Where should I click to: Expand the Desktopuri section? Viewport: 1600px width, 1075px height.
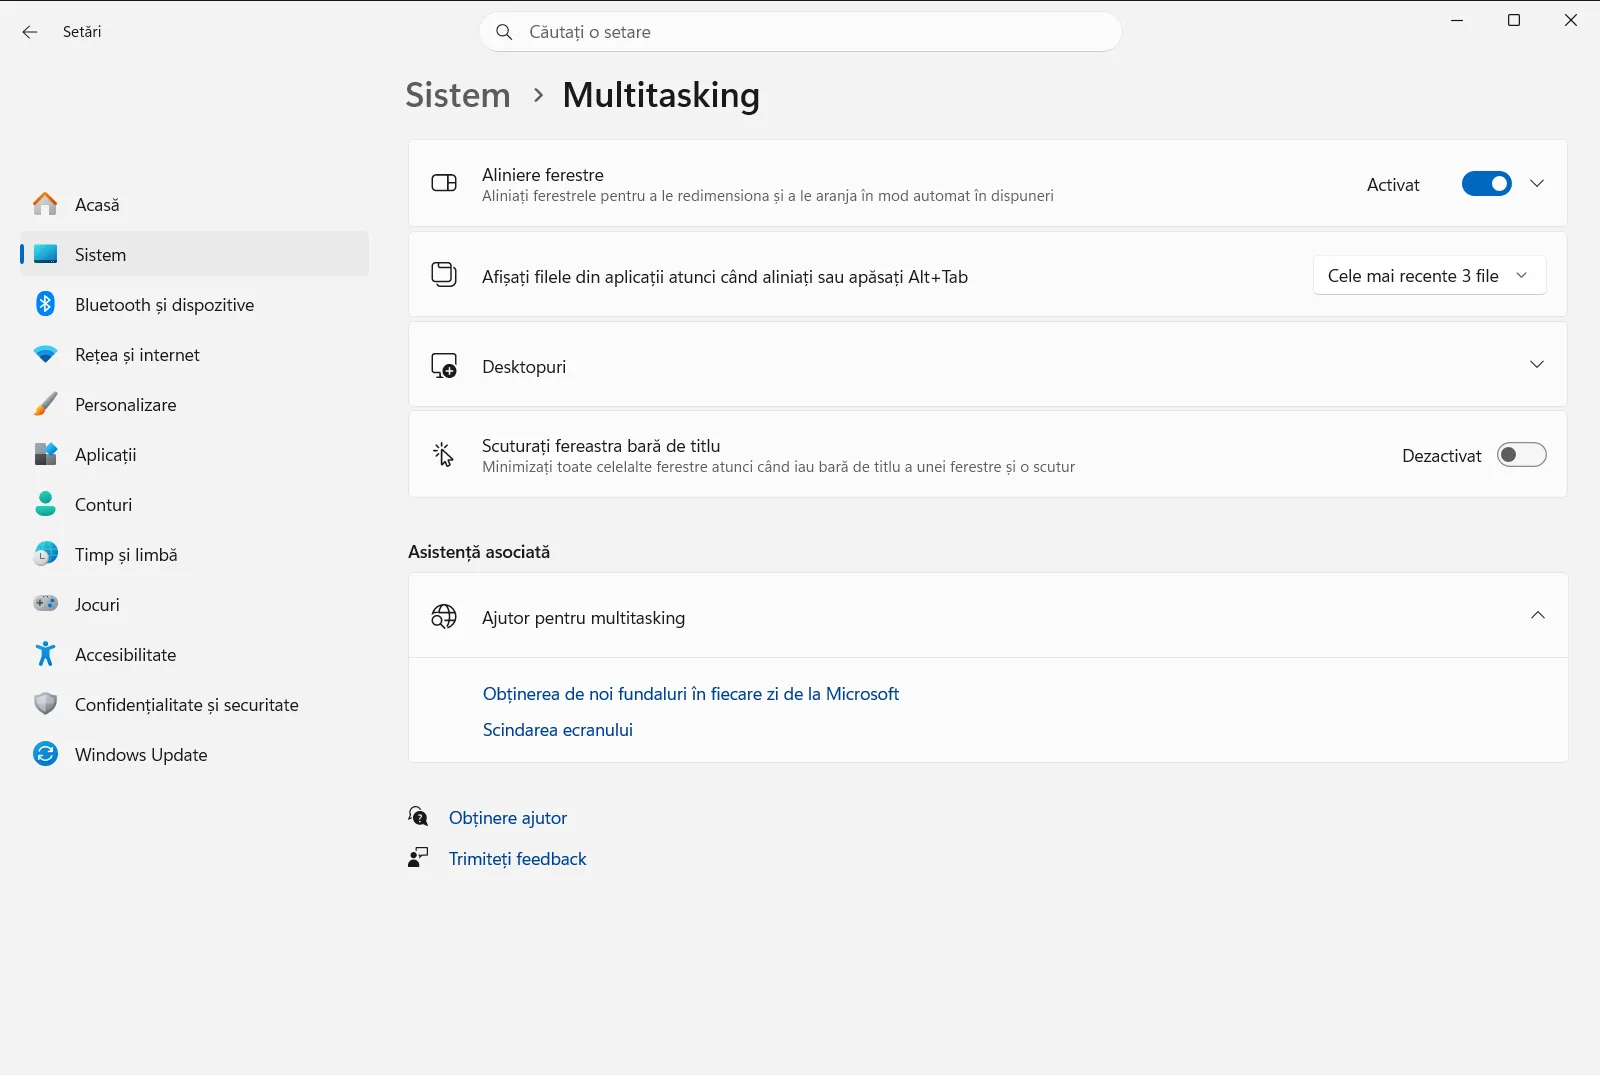pyautogui.click(x=1537, y=365)
